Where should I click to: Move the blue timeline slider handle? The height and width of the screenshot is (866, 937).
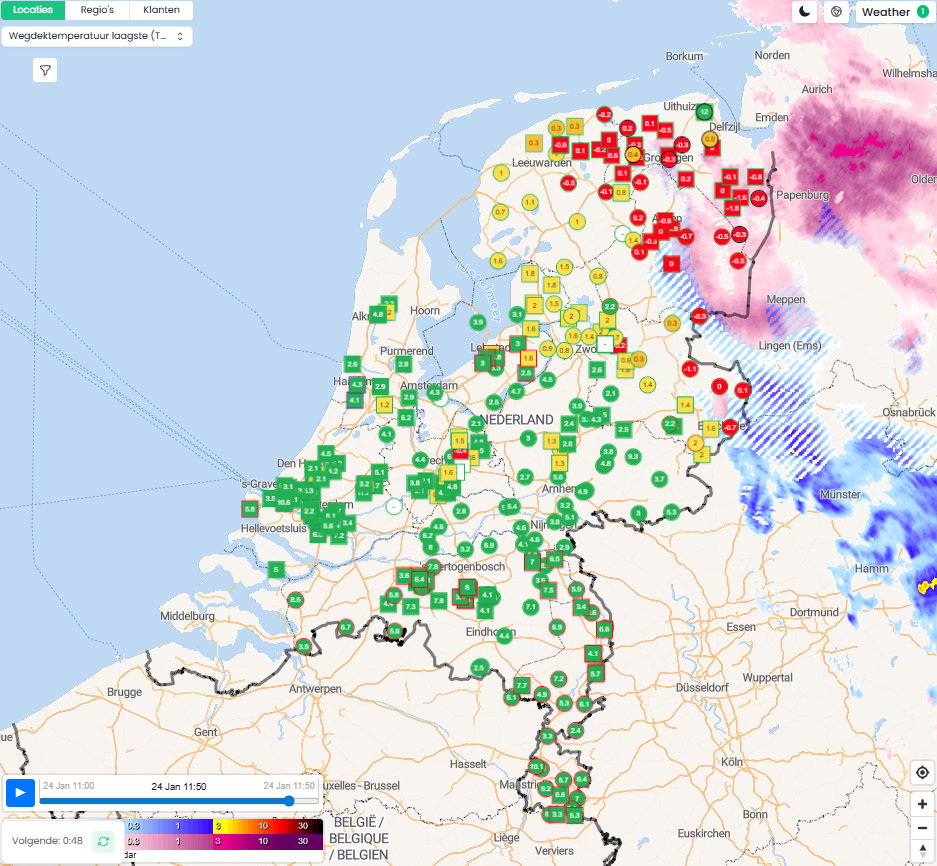[x=289, y=801]
